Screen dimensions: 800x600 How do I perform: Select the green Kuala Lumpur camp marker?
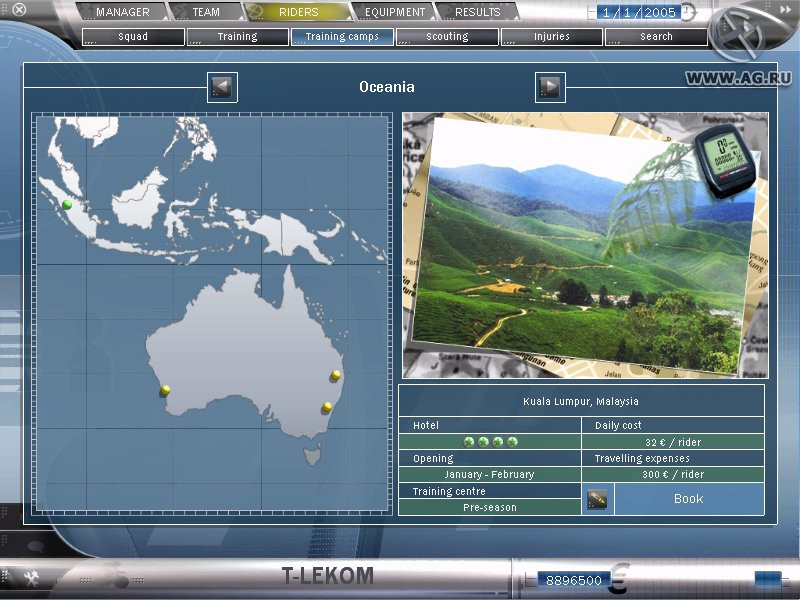(x=67, y=205)
